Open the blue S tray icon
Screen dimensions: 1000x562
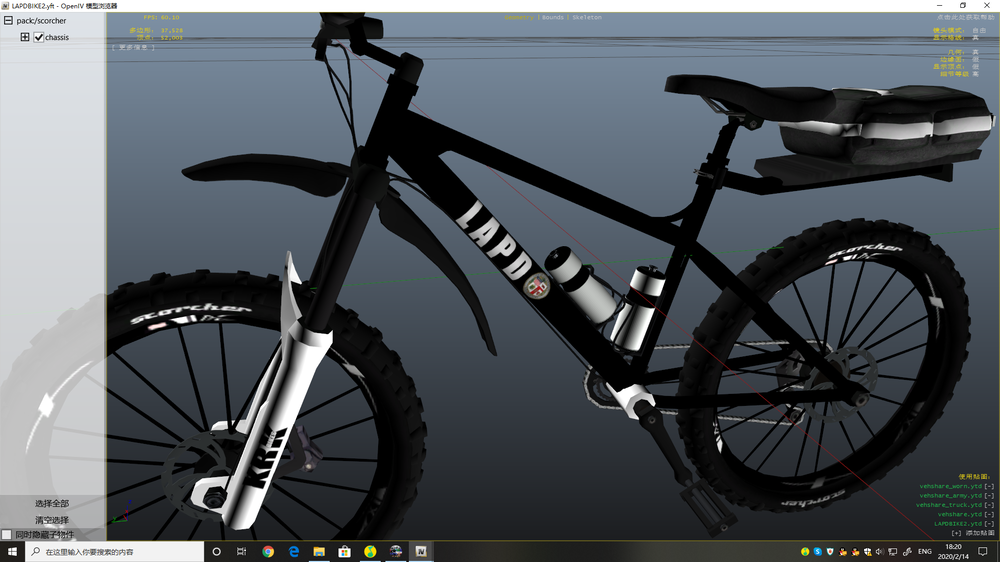(818, 552)
